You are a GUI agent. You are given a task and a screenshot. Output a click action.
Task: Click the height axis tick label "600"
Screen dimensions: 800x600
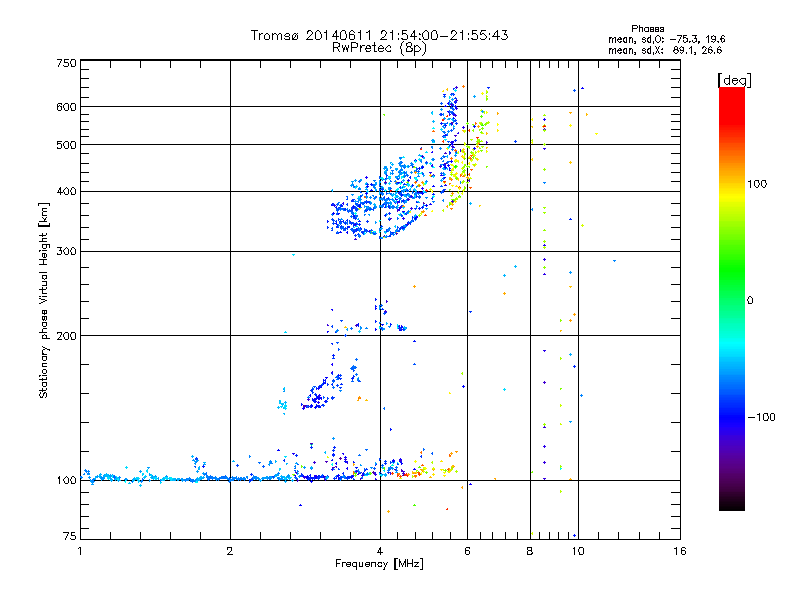coord(67,107)
